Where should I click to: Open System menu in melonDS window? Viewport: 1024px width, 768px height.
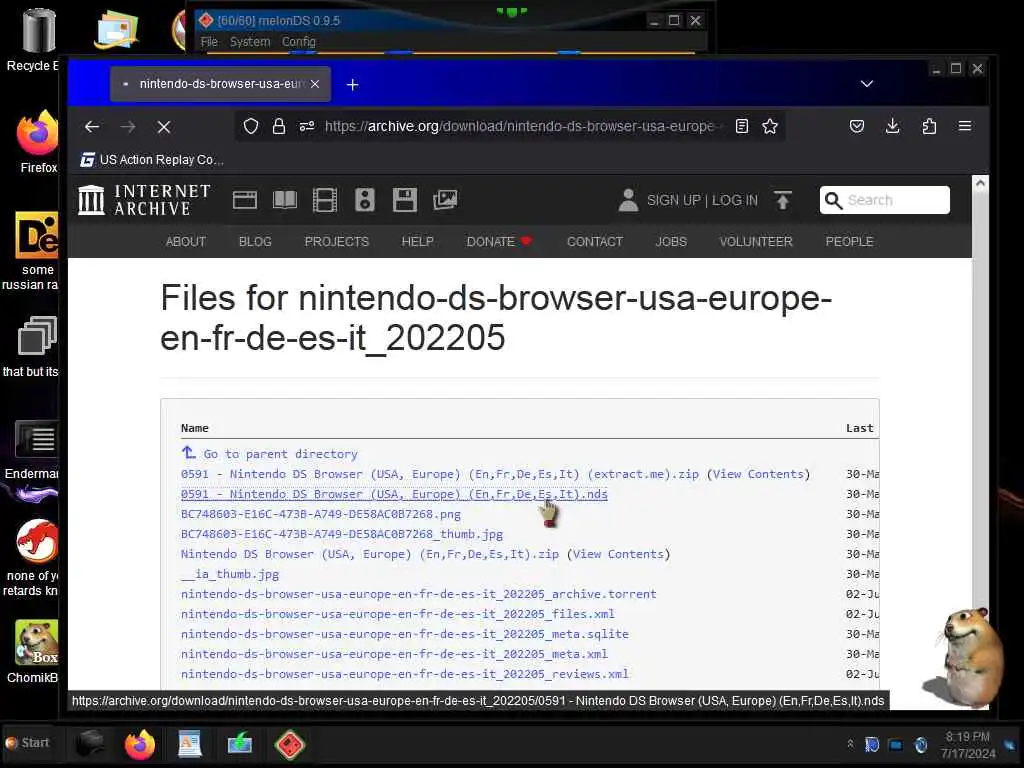[249, 42]
